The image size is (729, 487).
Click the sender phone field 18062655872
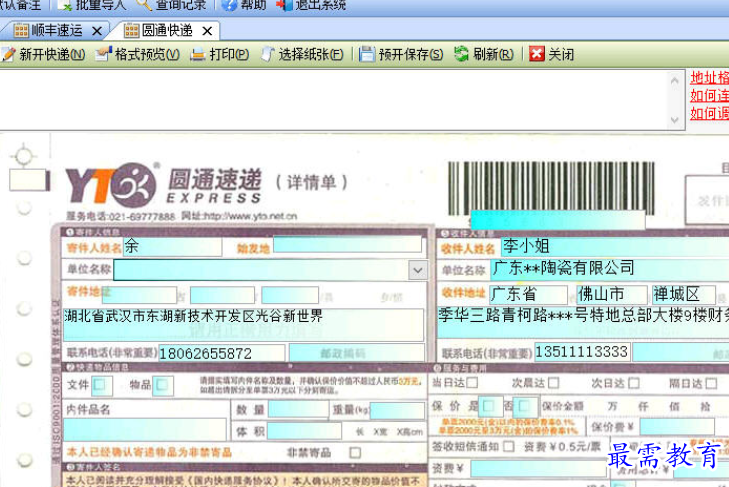(222, 354)
